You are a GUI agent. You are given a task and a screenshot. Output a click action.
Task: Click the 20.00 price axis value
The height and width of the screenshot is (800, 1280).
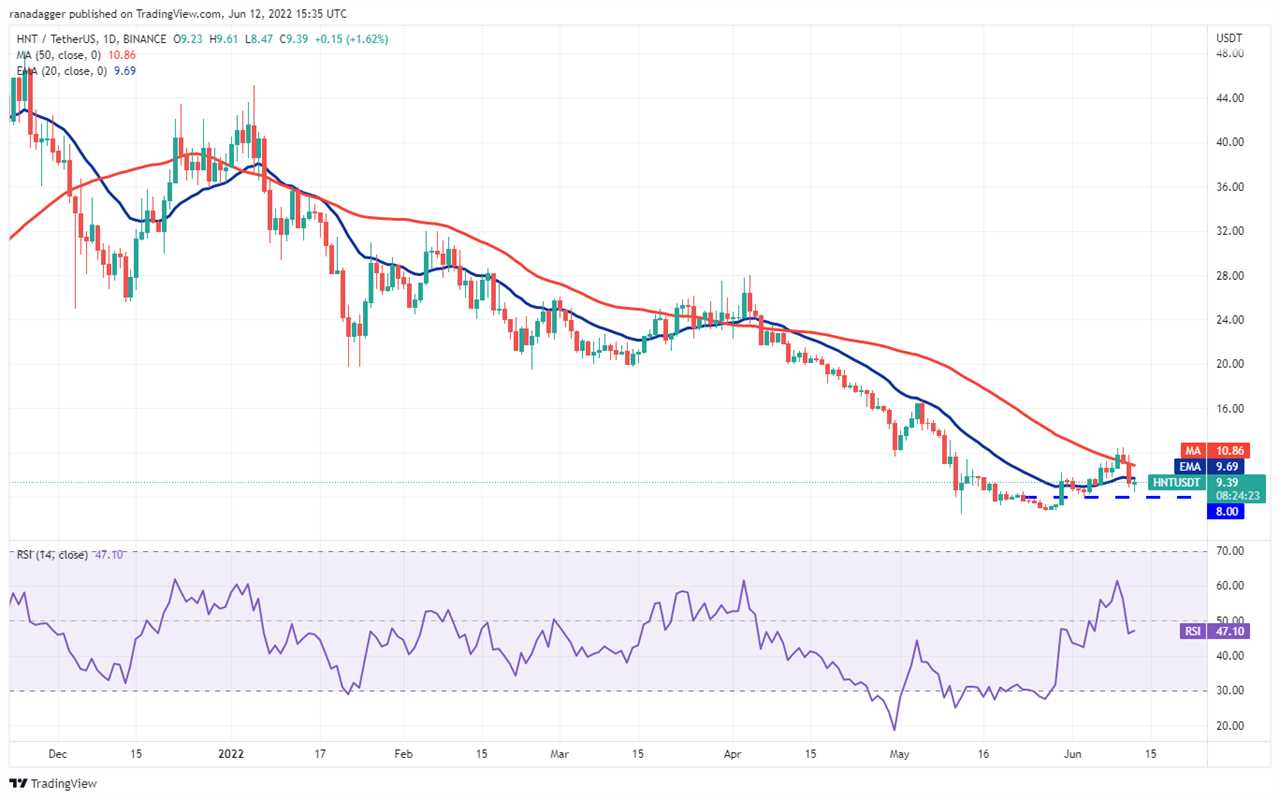click(1229, 364)
